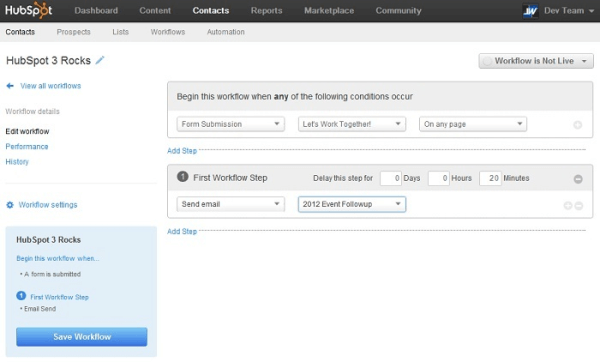
Task: Open the Workflow is Not Live dropdown
Action: pyautogui.click(x=536, y=61)
